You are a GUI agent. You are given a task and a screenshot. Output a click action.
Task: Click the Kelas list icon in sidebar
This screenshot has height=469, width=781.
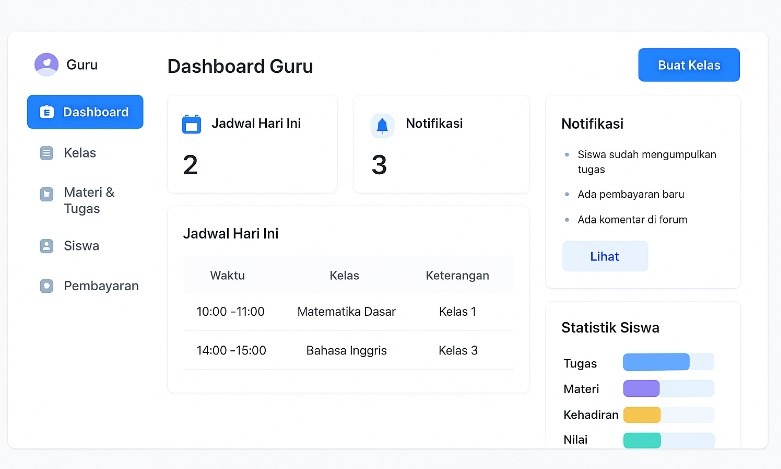46,153
